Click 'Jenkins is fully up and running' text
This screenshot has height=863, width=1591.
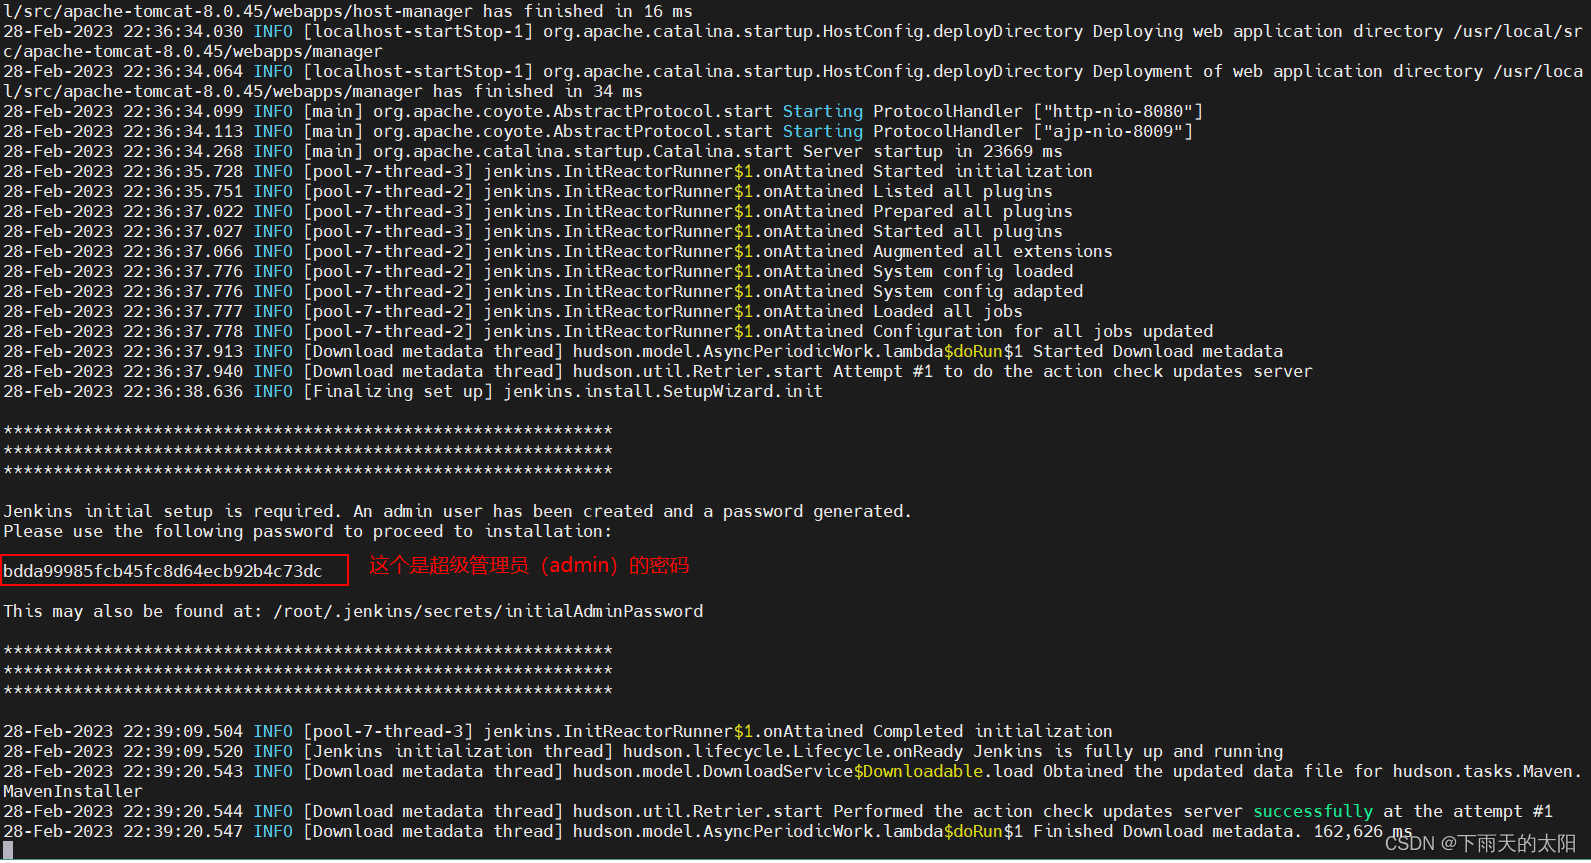(x=1128, y=751)
